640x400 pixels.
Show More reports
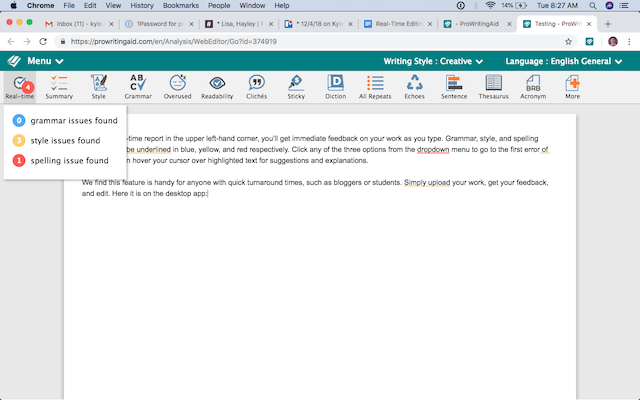[572, 87]
